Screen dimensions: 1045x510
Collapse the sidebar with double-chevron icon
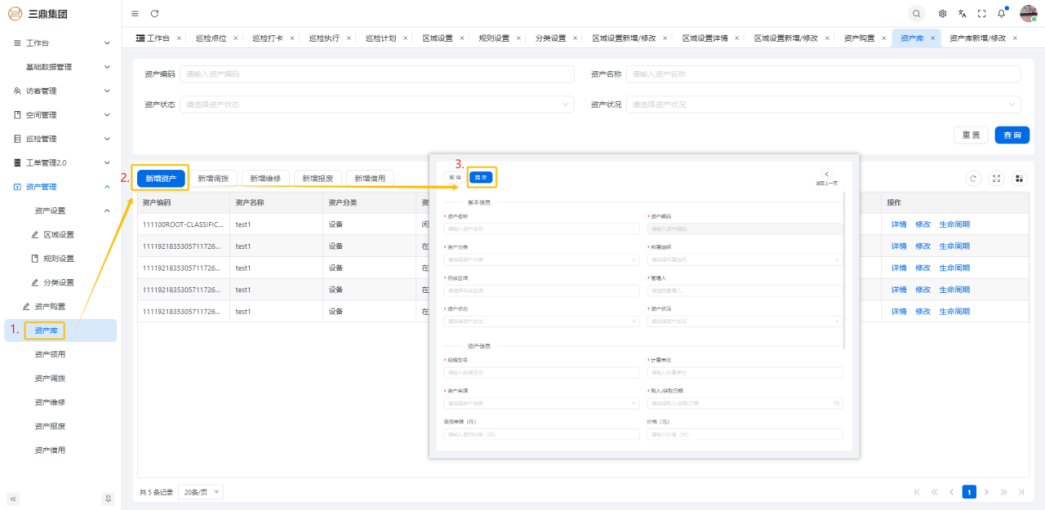tap(14, 498)
